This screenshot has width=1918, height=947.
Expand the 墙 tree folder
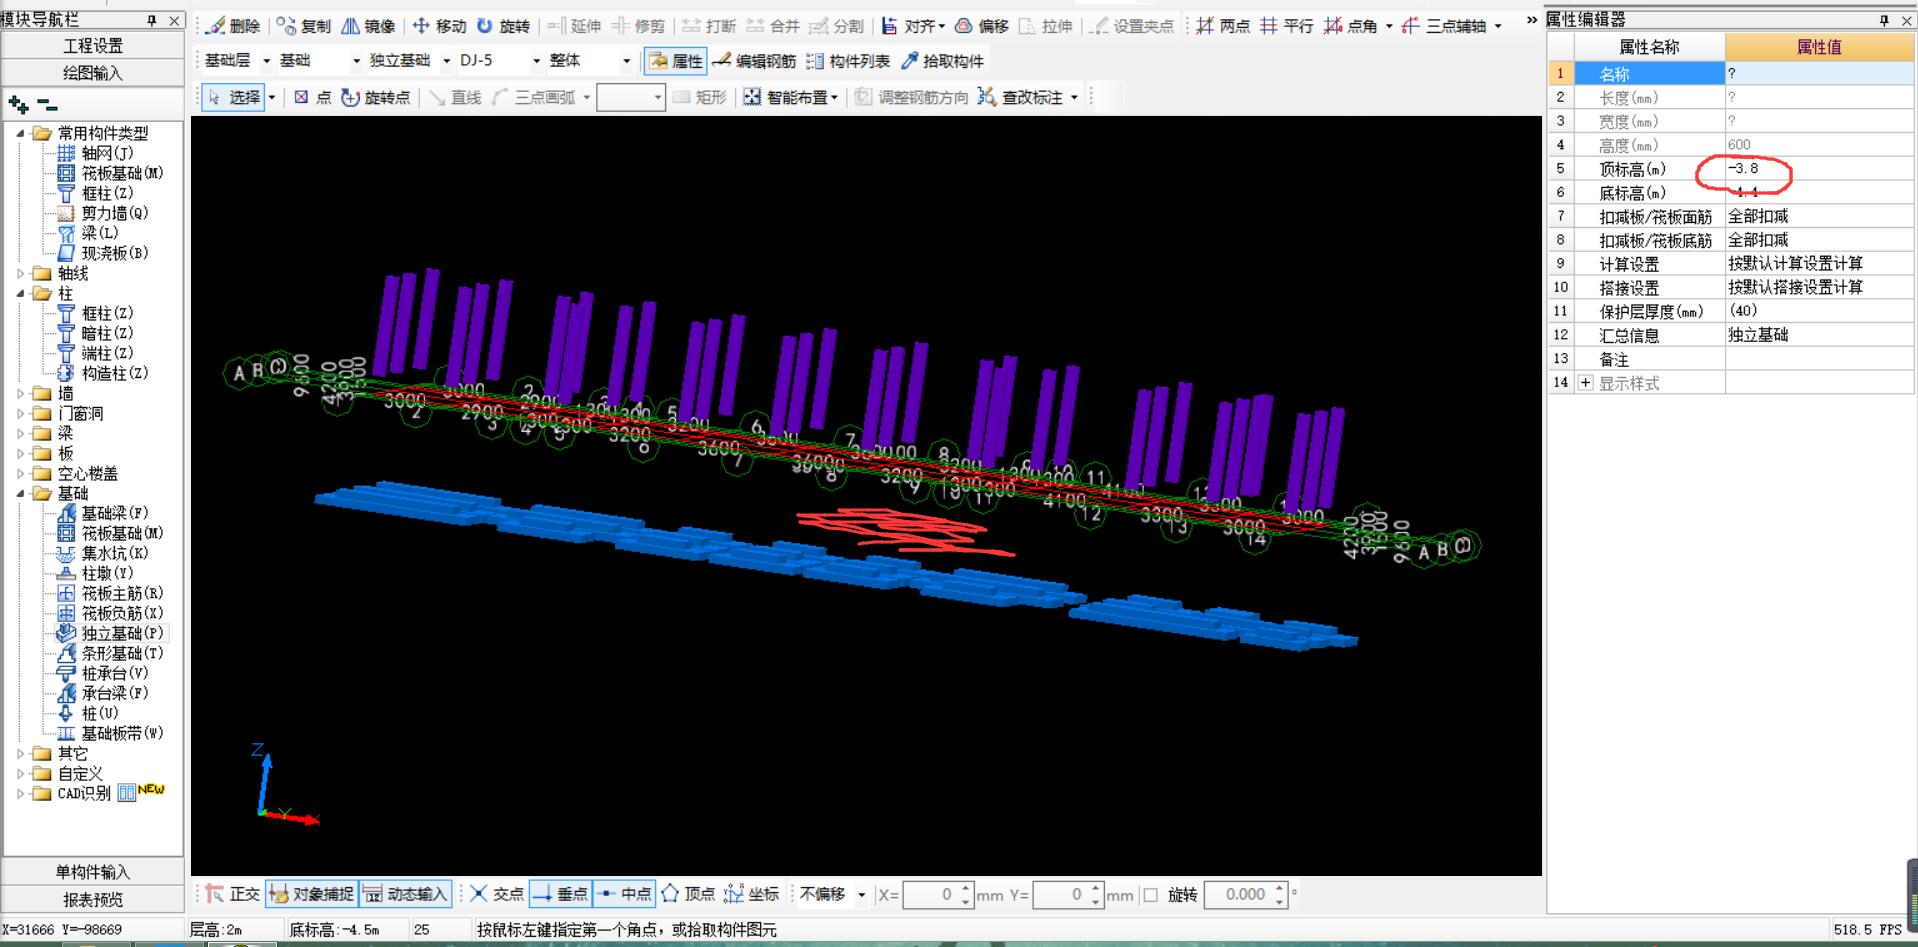21,394
